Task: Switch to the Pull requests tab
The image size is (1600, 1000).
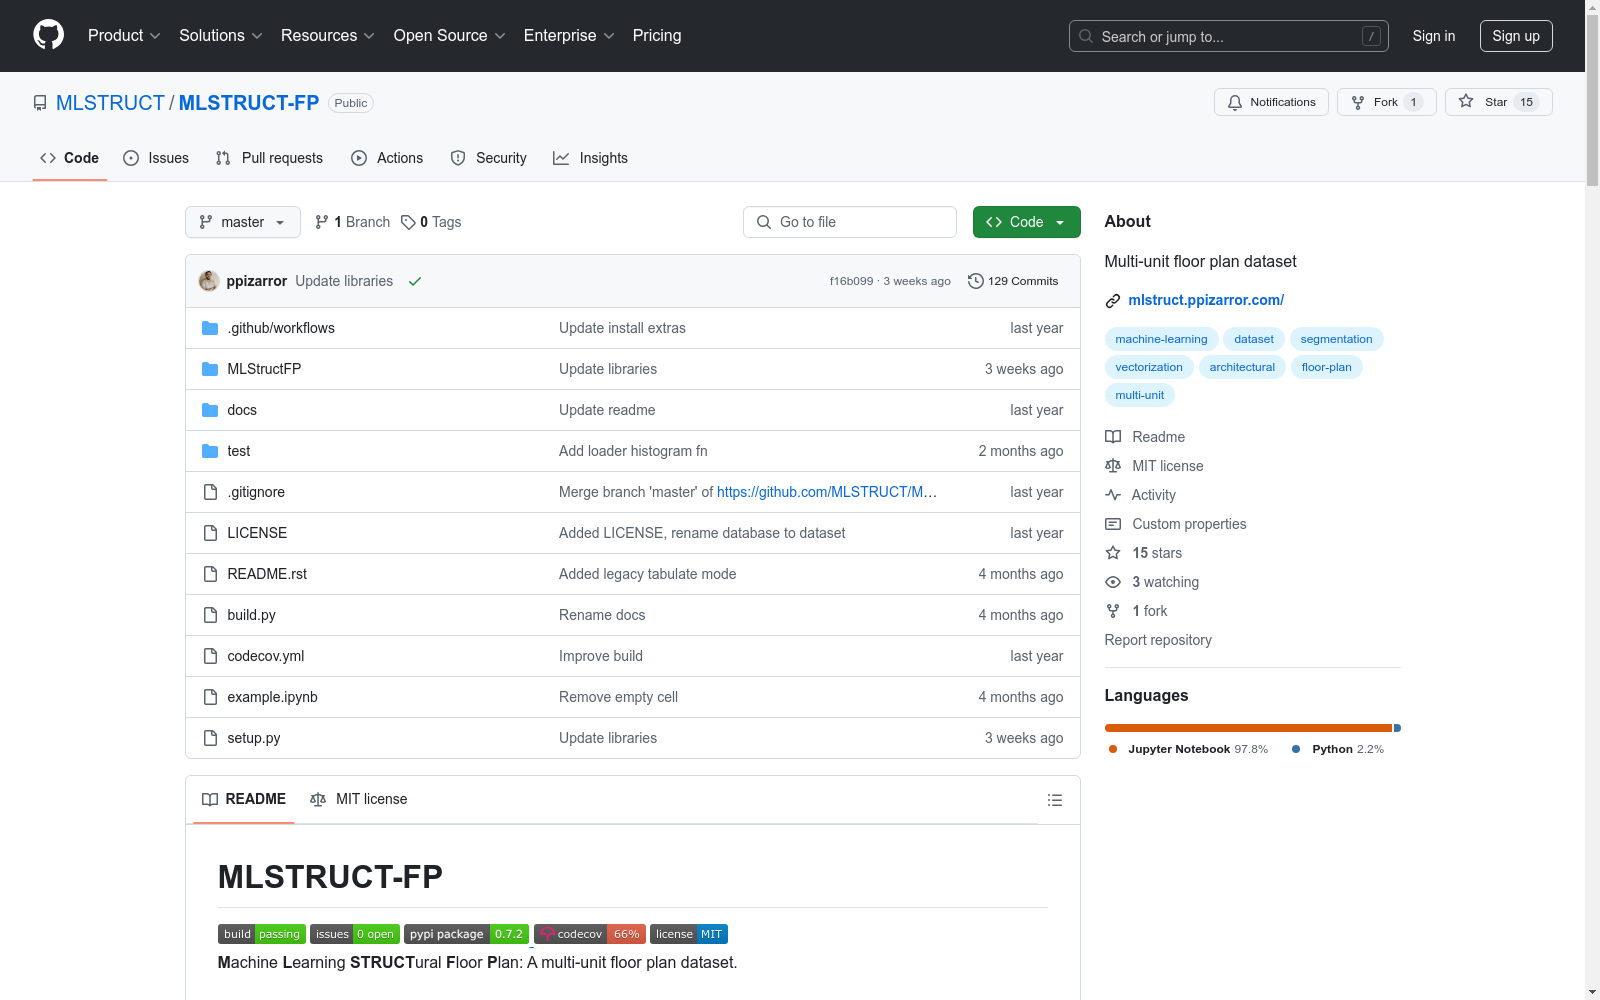Action: 269,158
